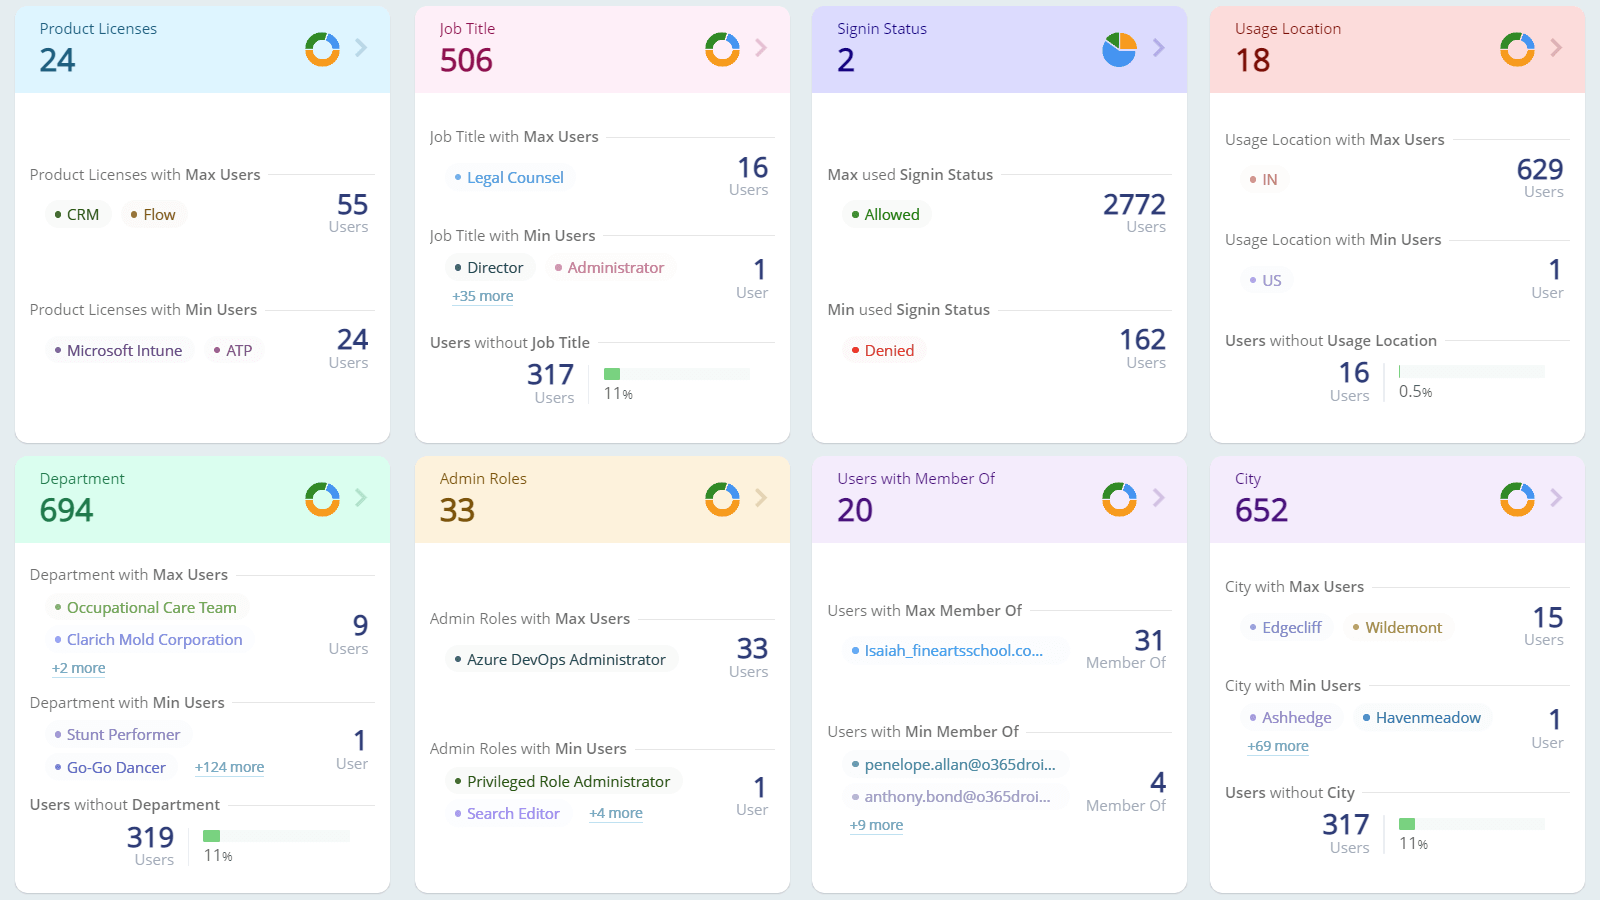Open the Product Licenses donut chart
The width and height of the screenshot is (1600, 900).
pos(322,48)
